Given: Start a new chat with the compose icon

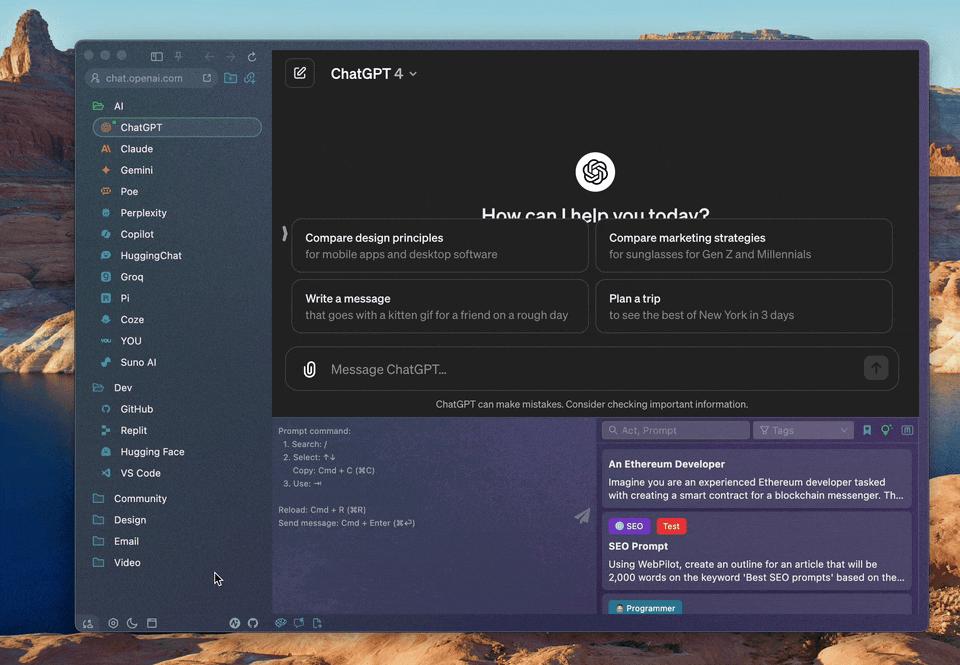Looking at the screenshot, I should click(x=300, y=73).
